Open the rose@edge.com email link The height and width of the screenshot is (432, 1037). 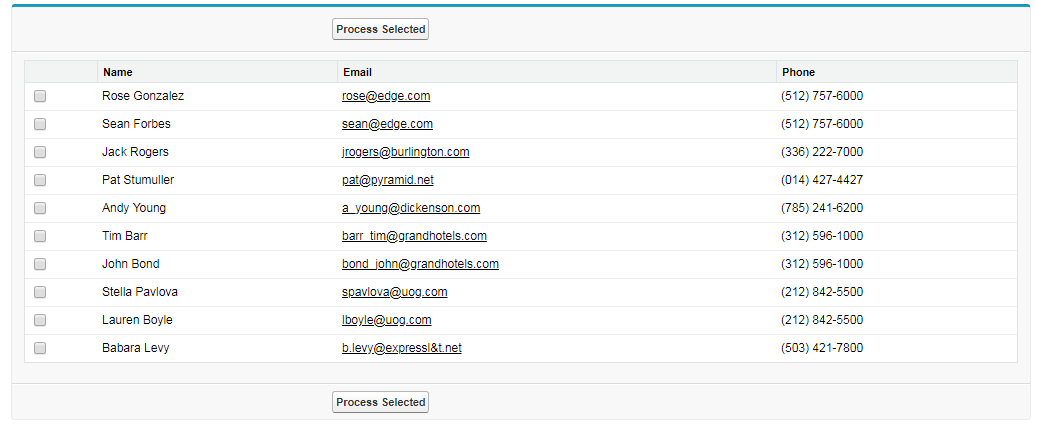386,96
